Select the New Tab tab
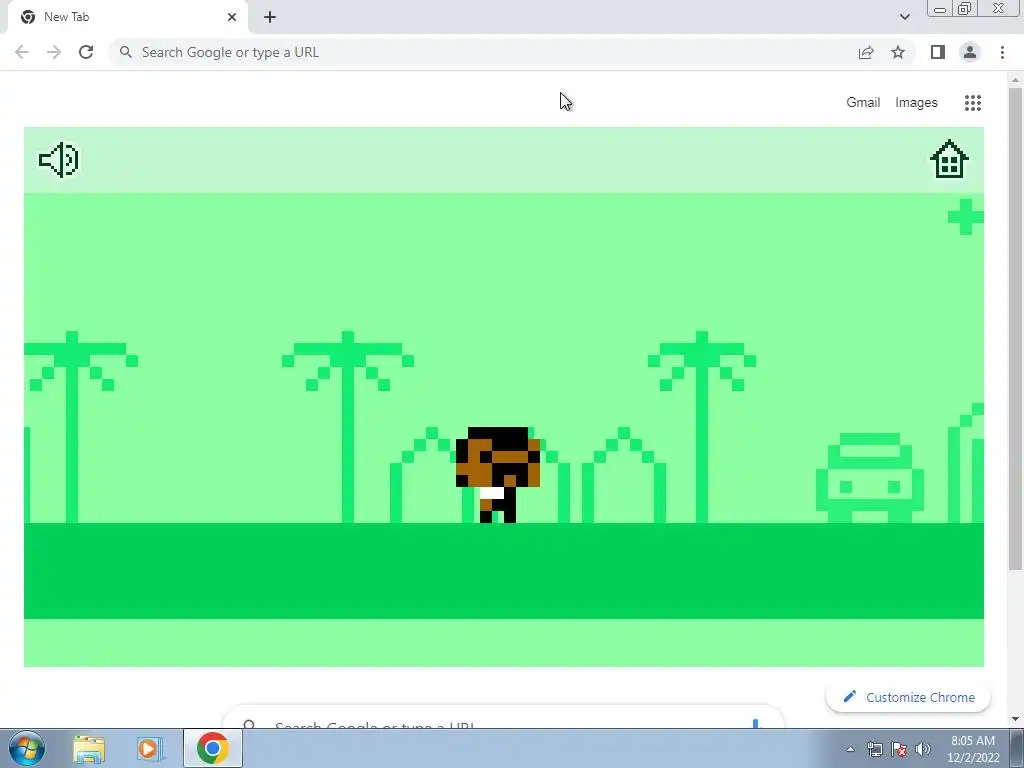The image size is (1024, 768). (x=127, y=17)
